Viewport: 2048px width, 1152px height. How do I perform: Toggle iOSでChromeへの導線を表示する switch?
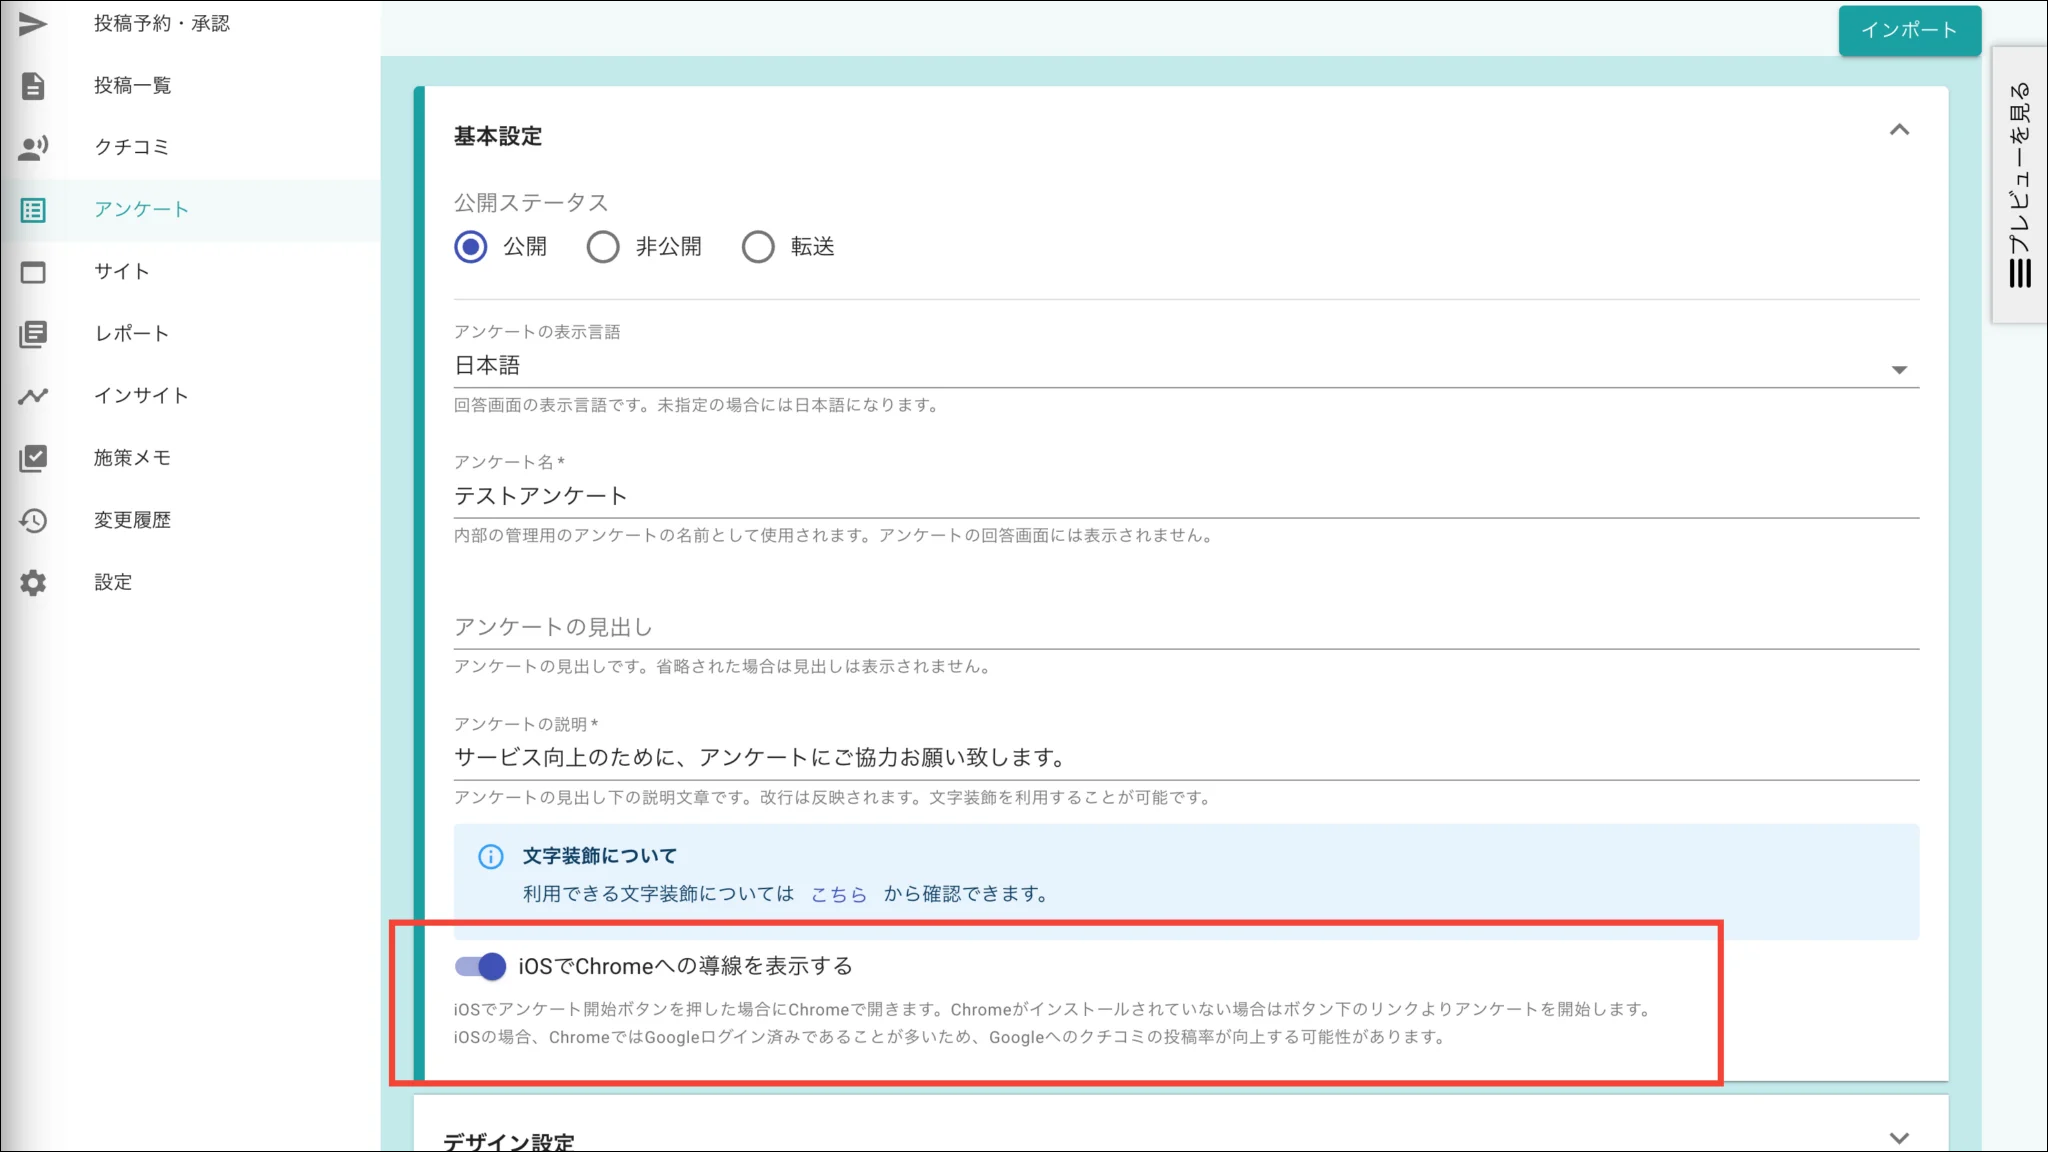pos(481,966)
